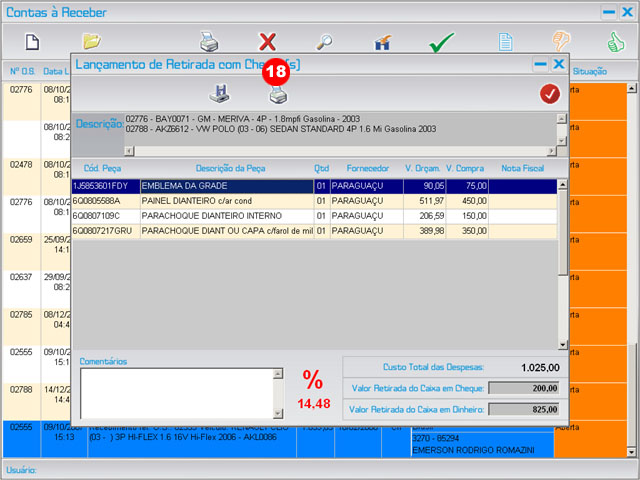Click the Situação column header

tap(589, 71)
